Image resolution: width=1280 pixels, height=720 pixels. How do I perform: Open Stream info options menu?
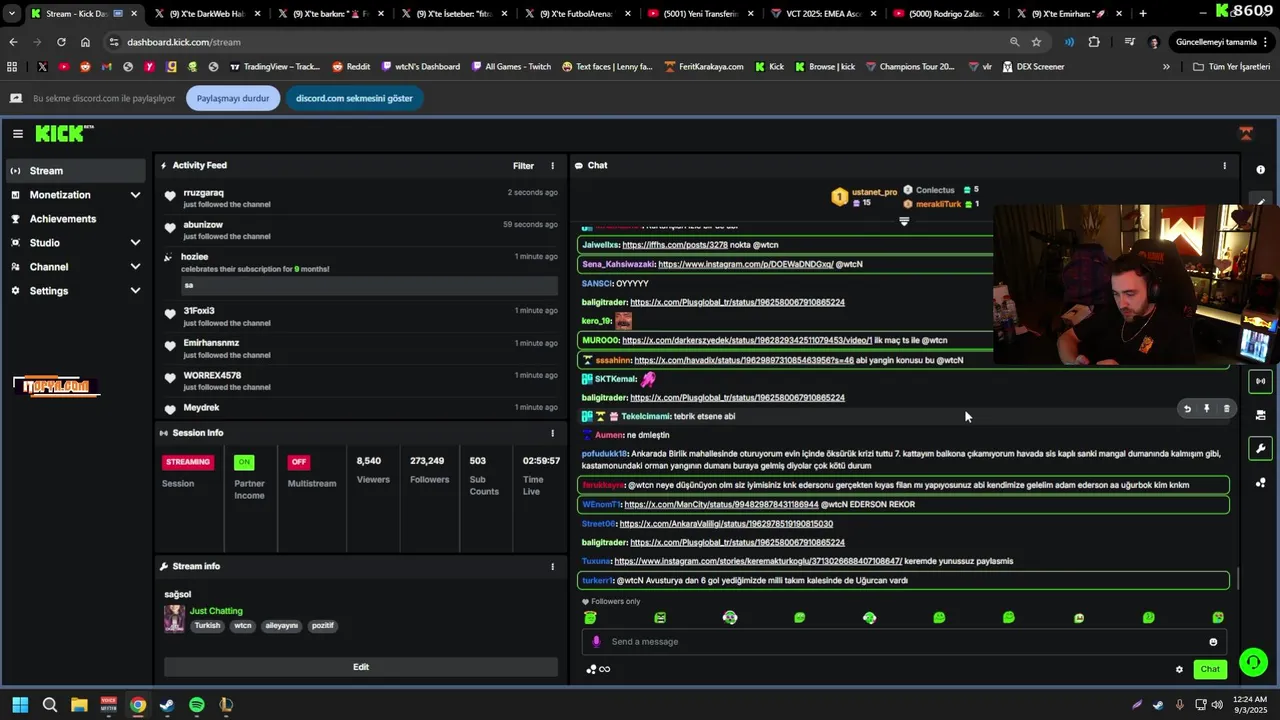click(x=552, y=567)
